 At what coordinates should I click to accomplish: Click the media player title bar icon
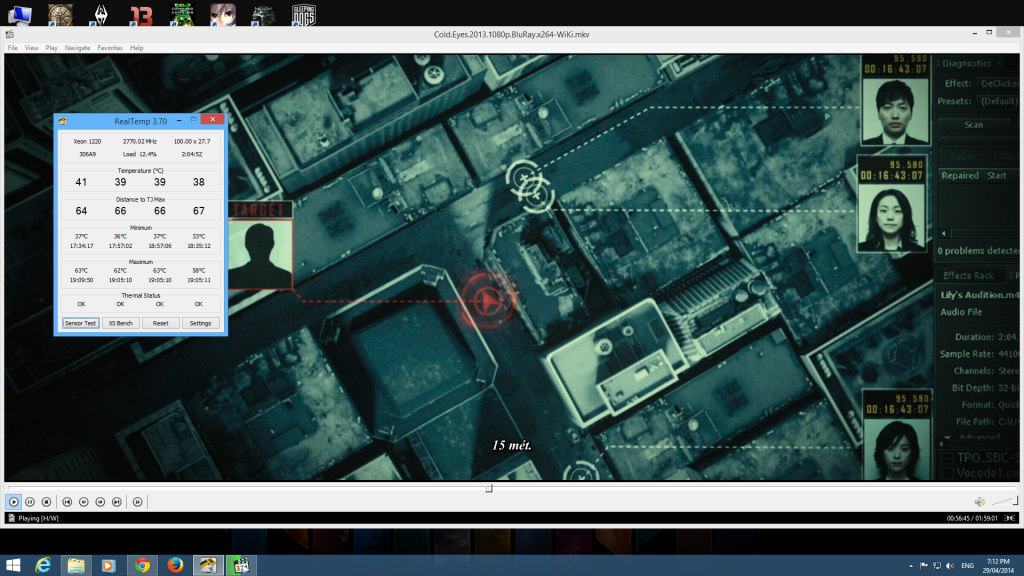(10, 35)
